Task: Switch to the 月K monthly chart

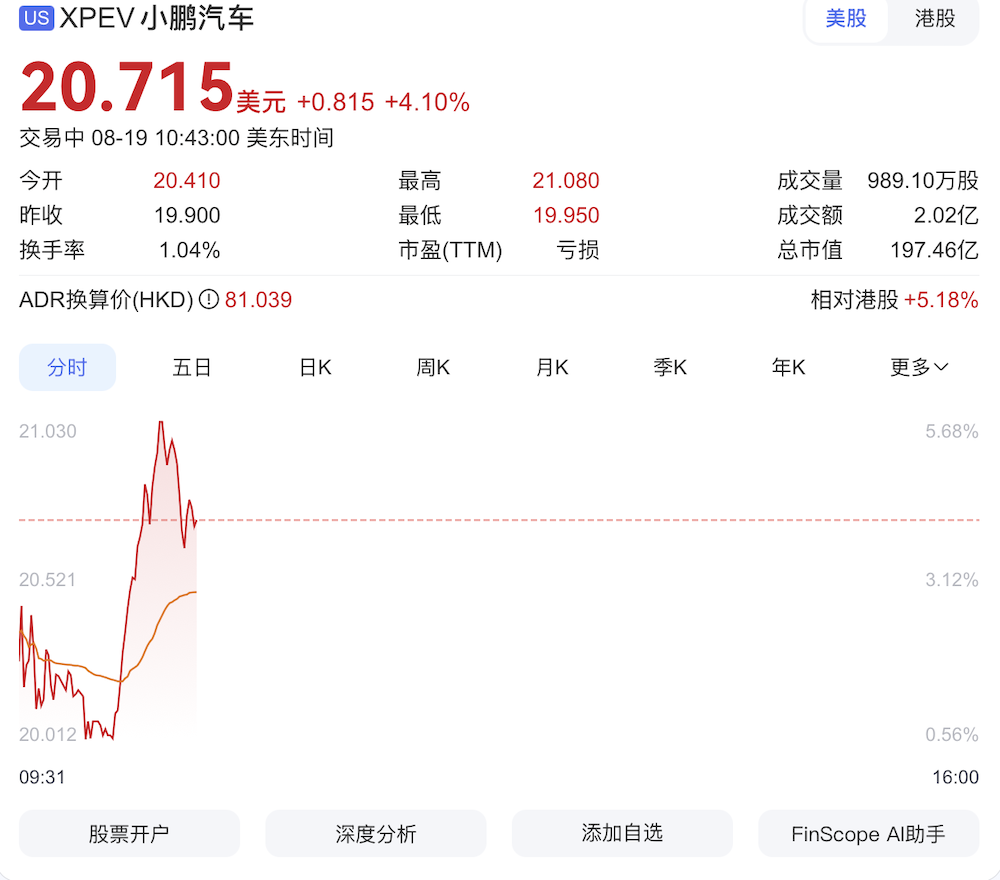Action: (x=550, y=367)
